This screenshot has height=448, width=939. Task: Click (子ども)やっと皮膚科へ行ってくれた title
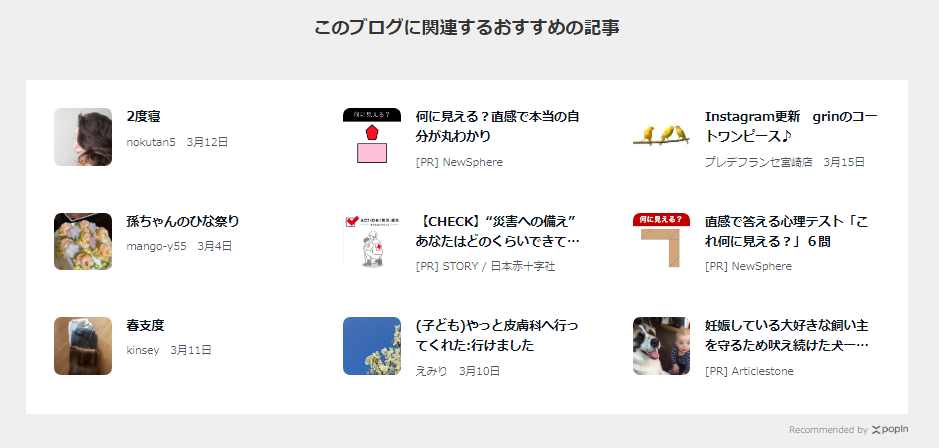(x=498, y=336)
